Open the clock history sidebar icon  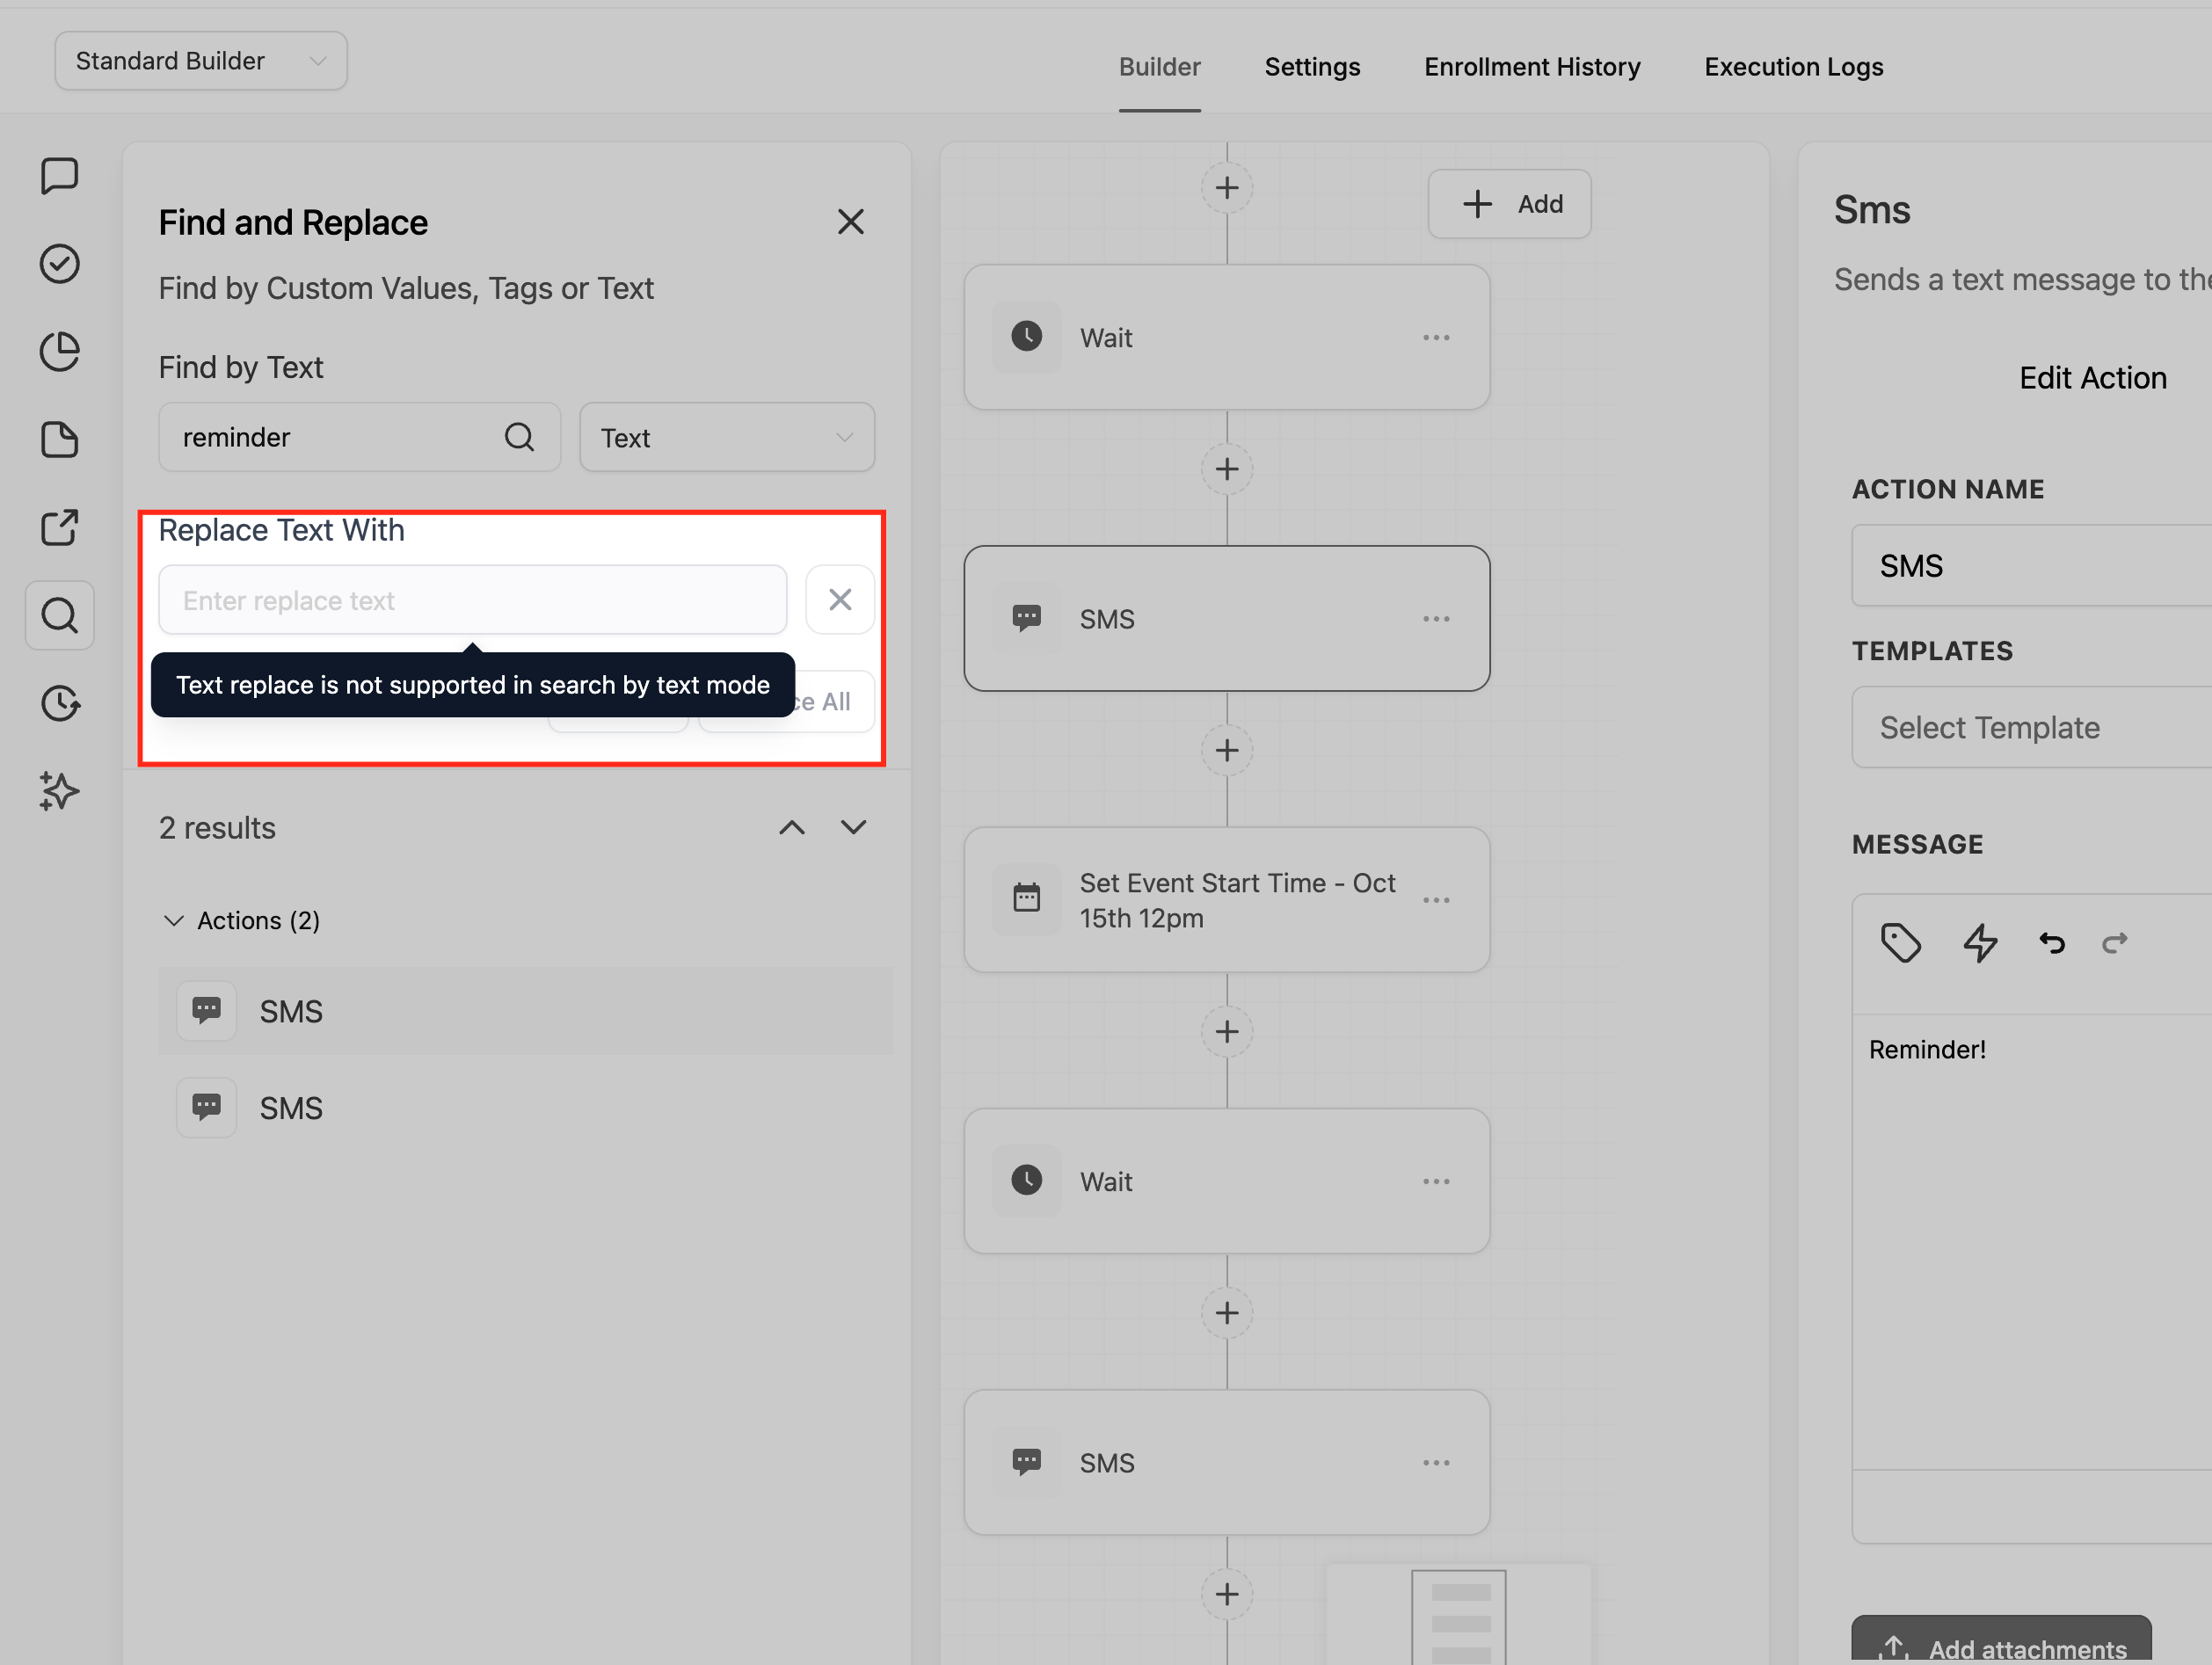[59, 703]
